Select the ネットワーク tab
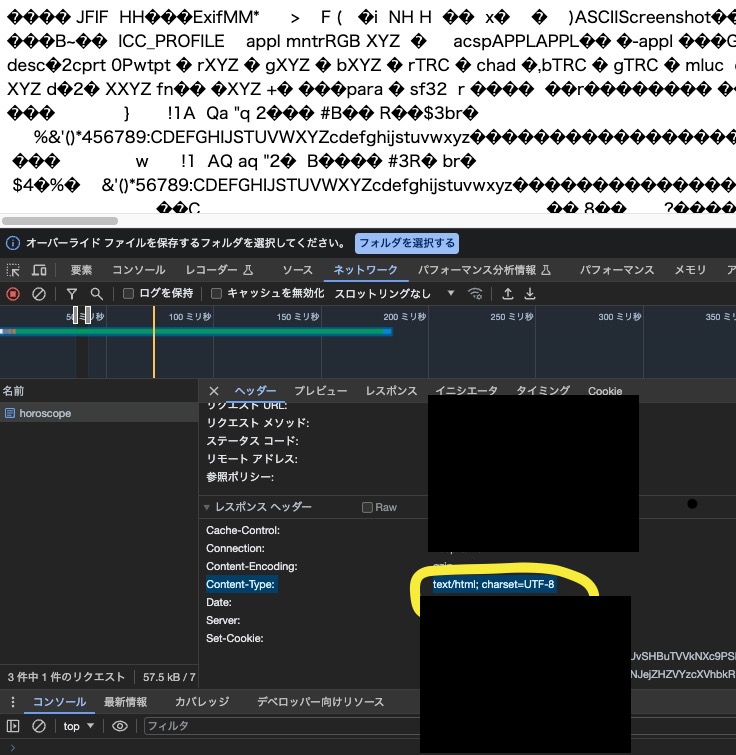 tap(365, 270)
